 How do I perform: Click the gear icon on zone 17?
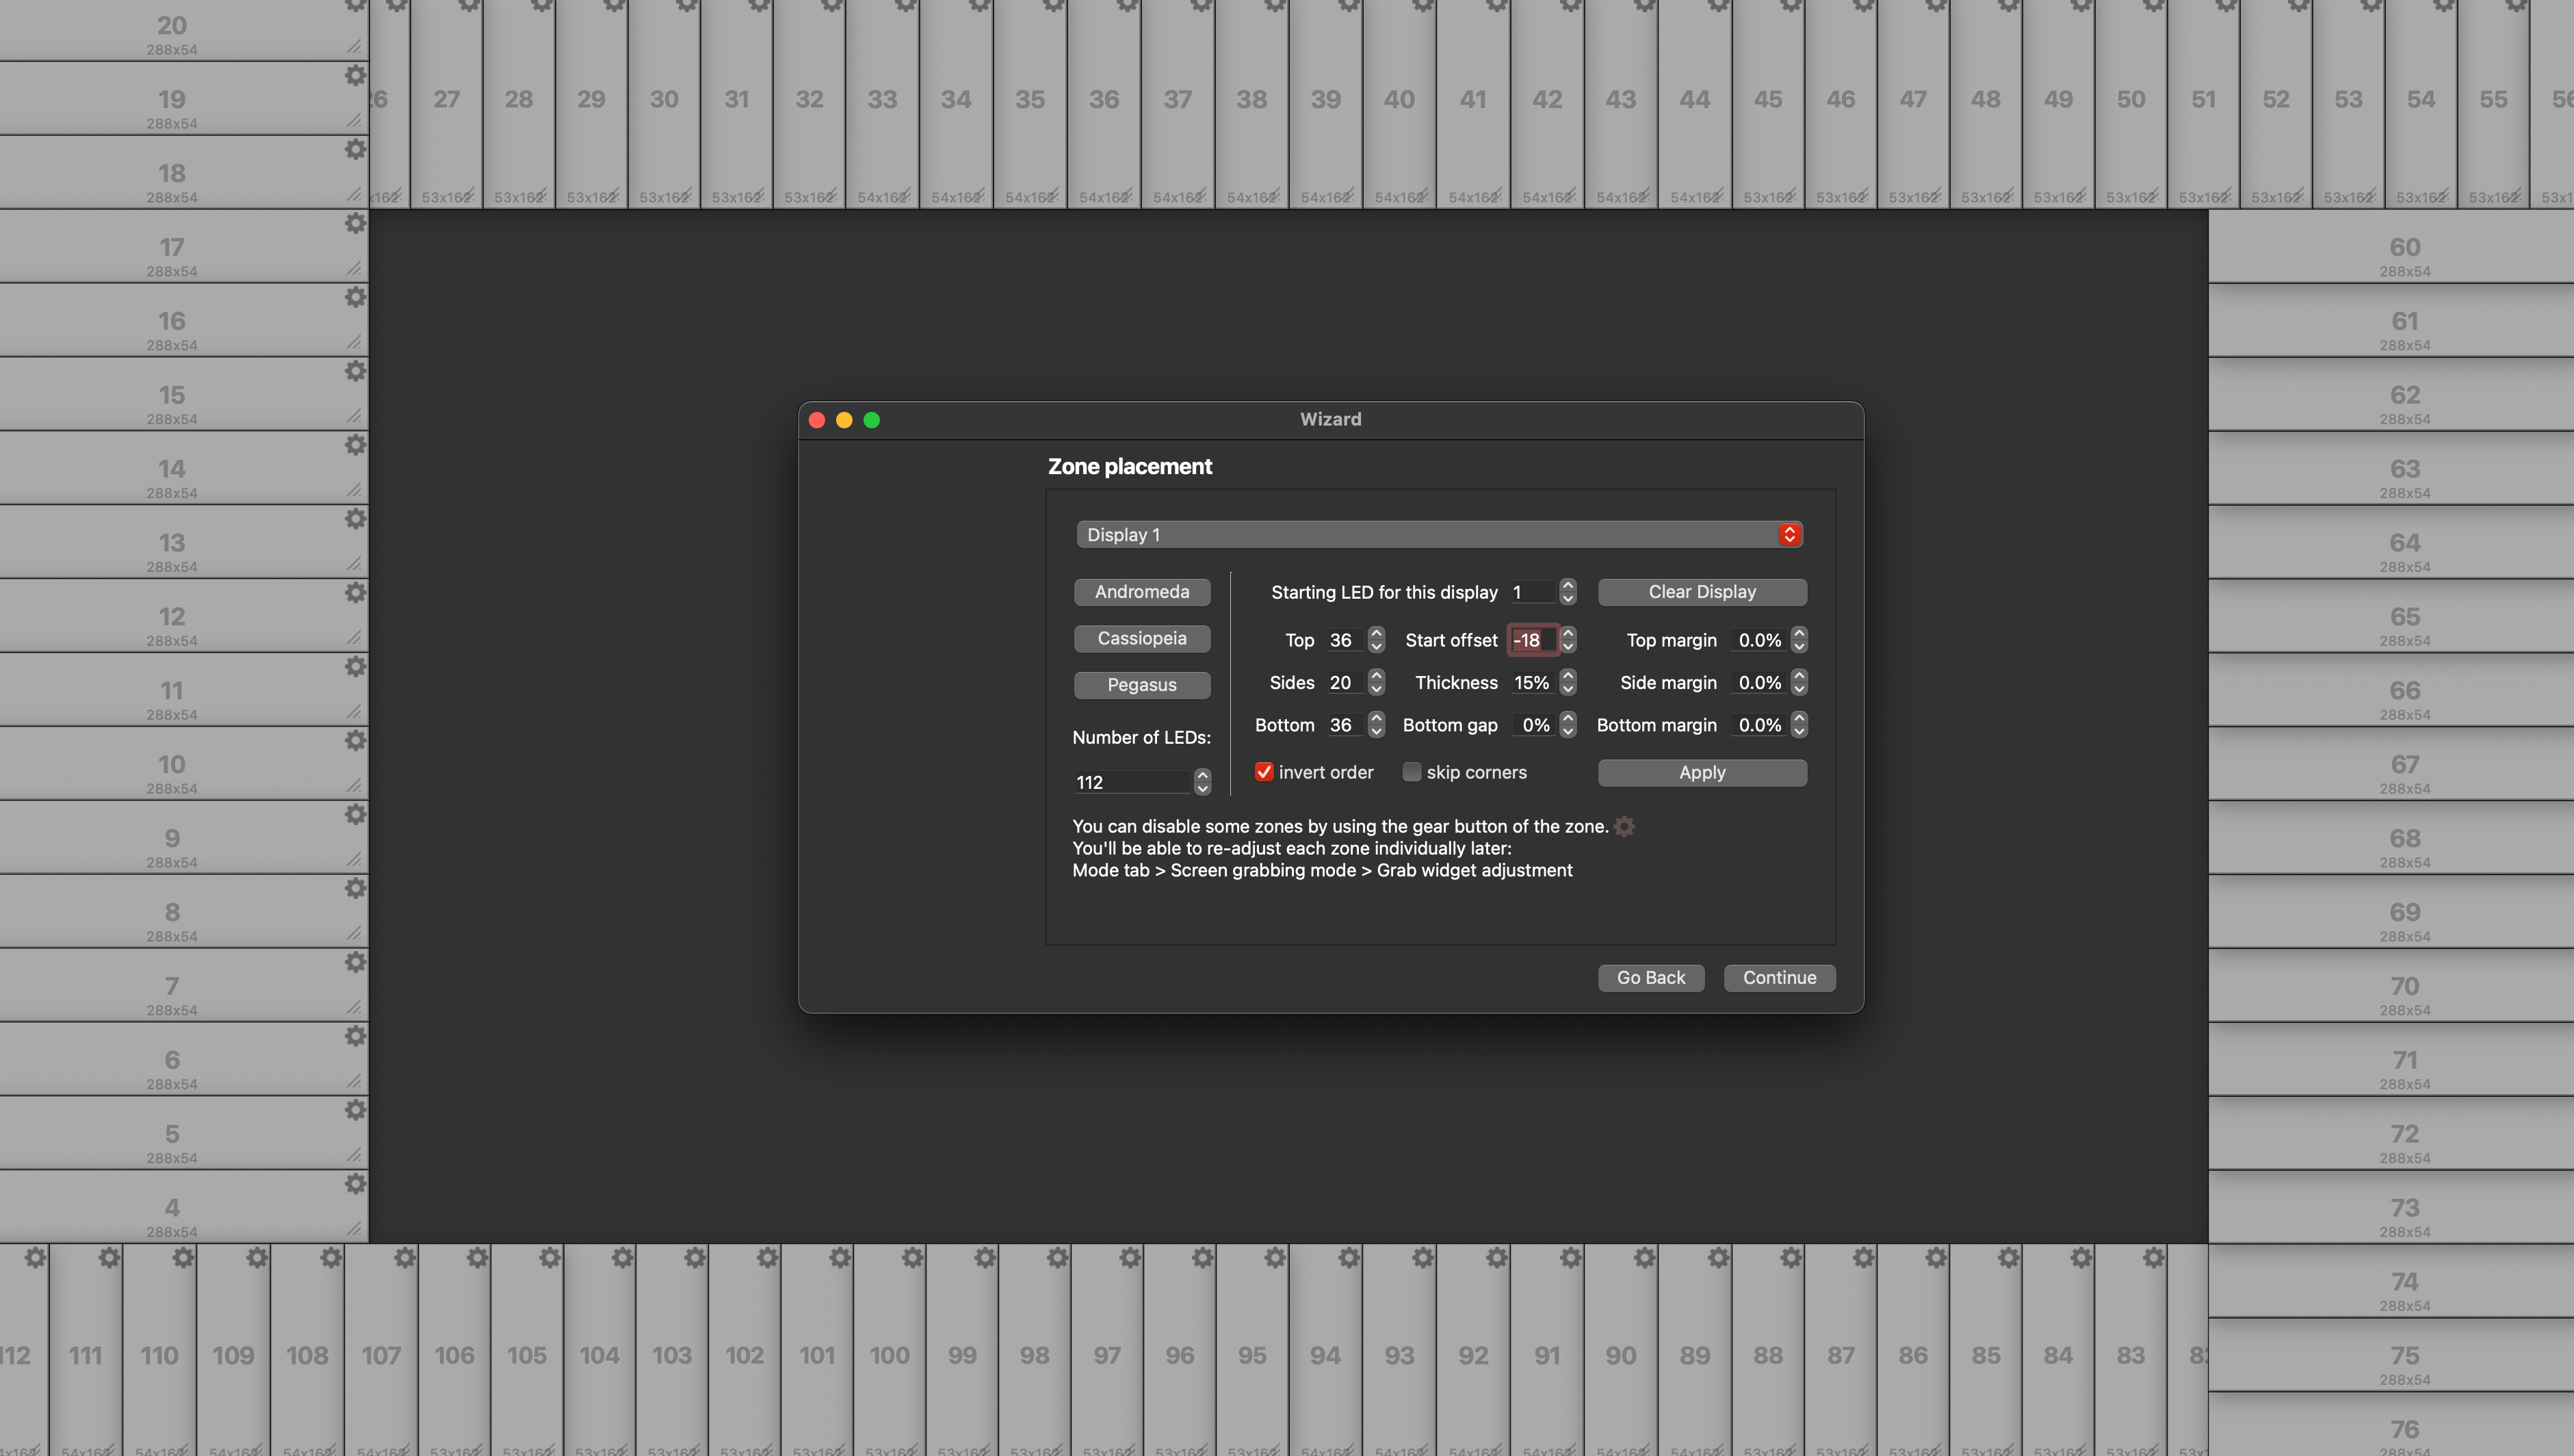[x=355, y=224]
